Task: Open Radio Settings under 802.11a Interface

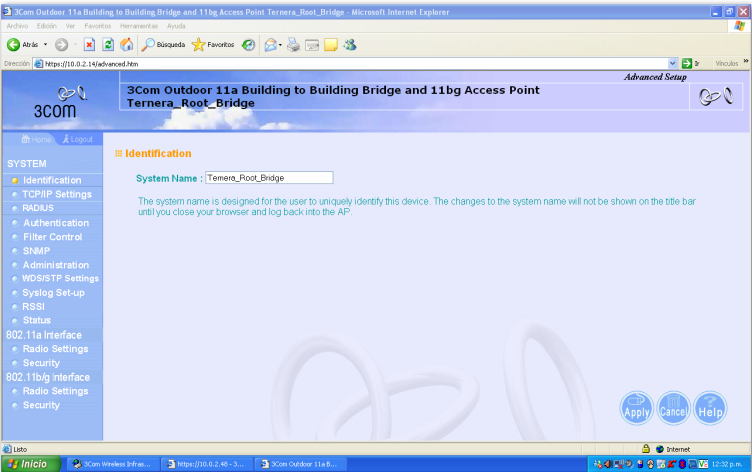Action: (55, 349)
